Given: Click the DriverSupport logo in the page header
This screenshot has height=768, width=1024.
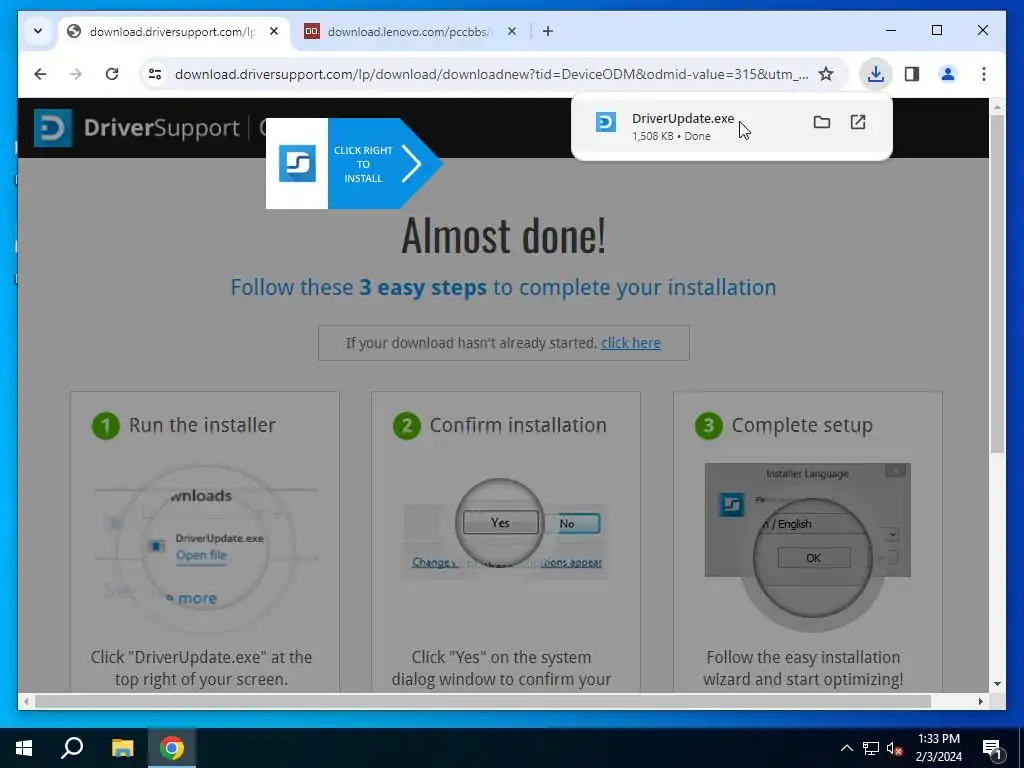Looking at the screenshot, I should point(137,128).
